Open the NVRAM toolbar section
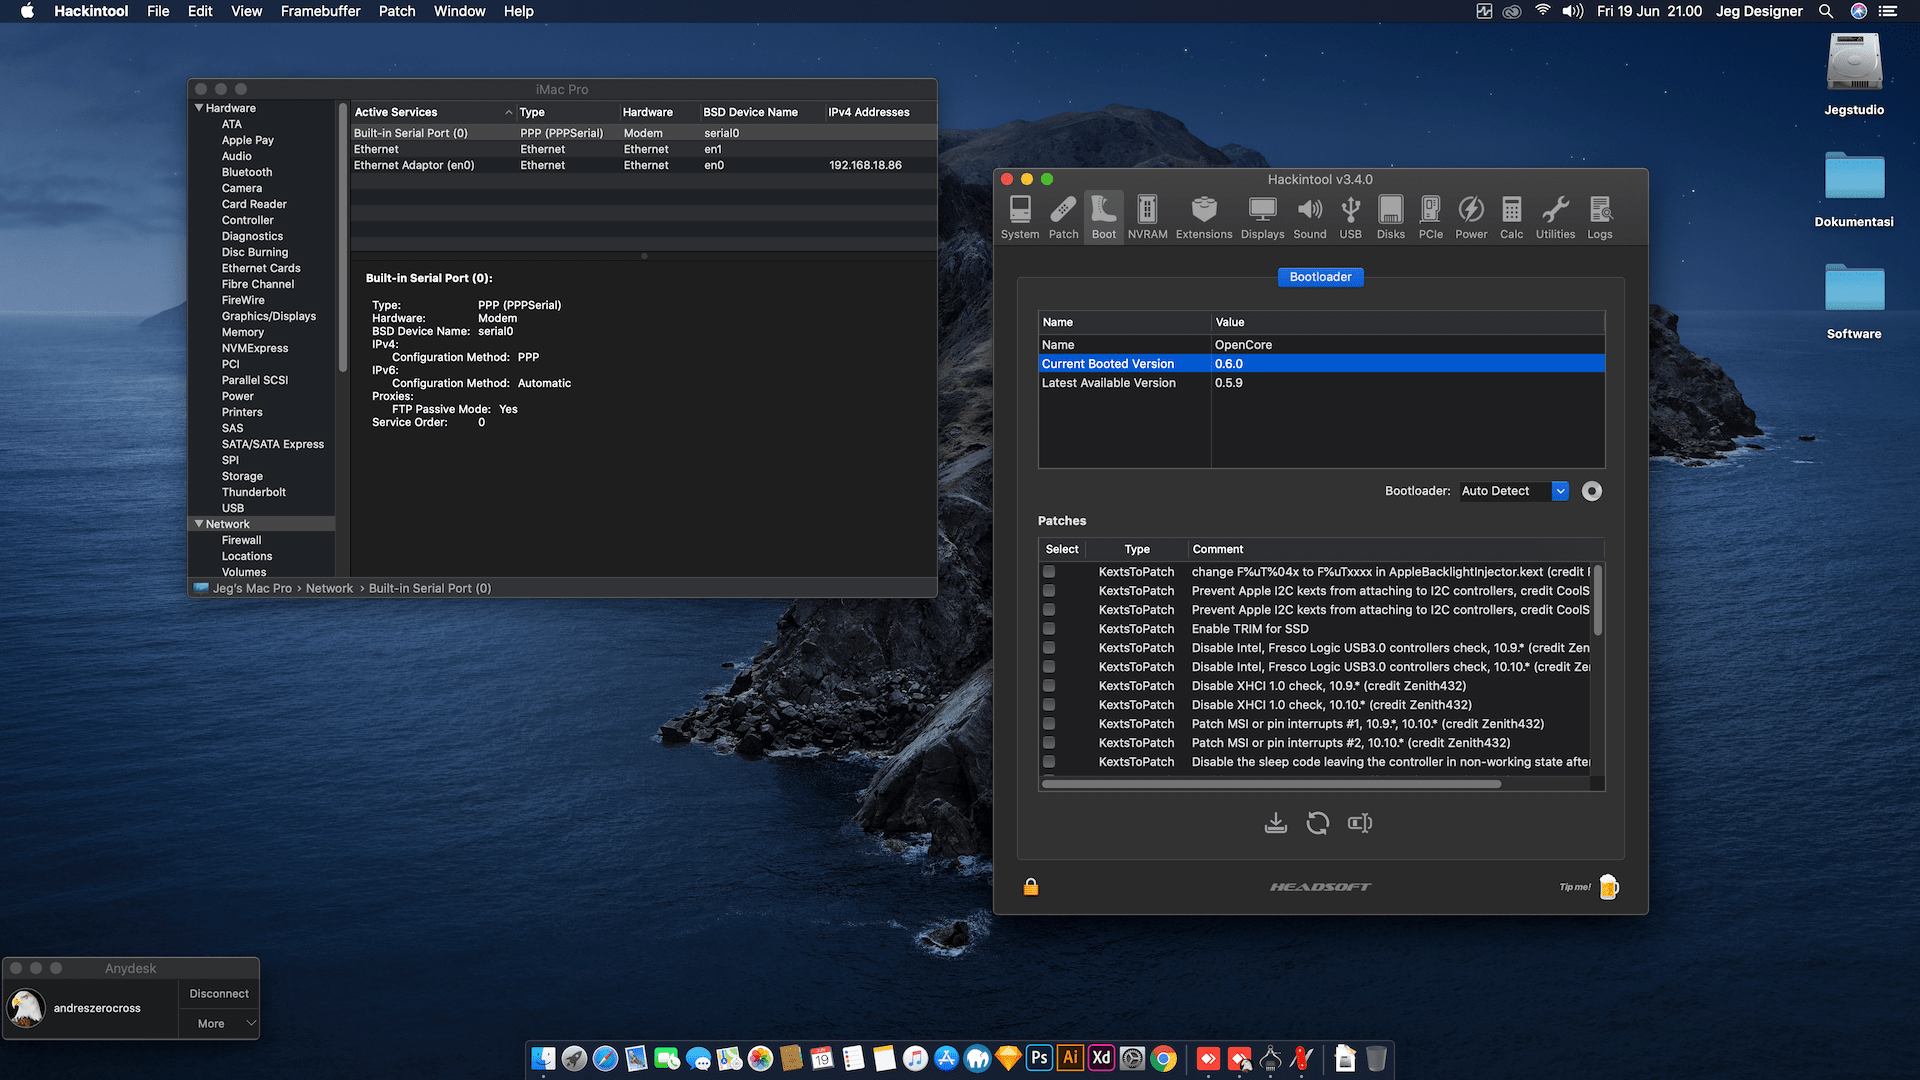1920x1080 pixels. (1147, 216)
